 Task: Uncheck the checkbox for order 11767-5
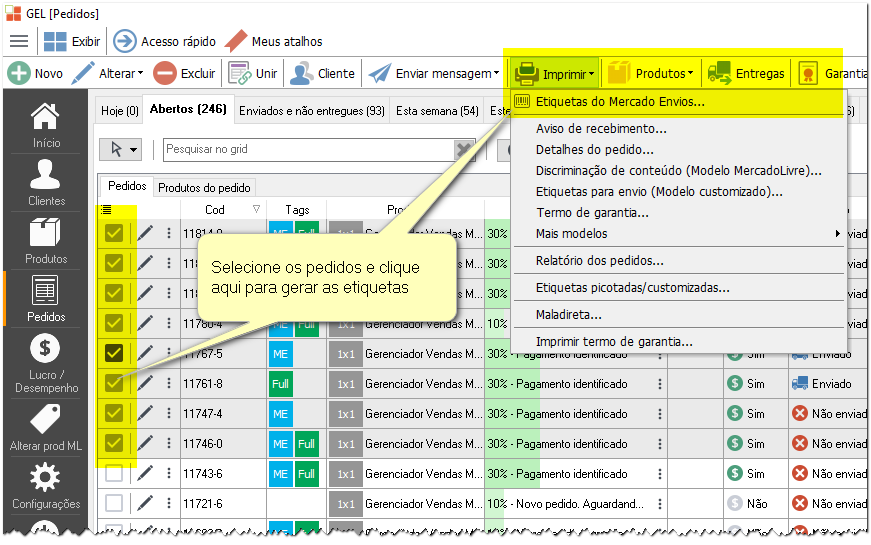[x=114, y=353]
